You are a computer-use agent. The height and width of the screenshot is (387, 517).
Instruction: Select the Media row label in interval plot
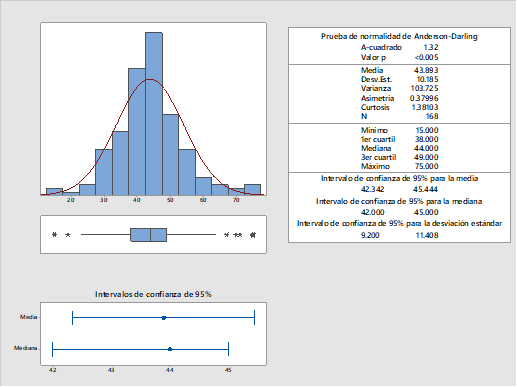coord(28,317)
